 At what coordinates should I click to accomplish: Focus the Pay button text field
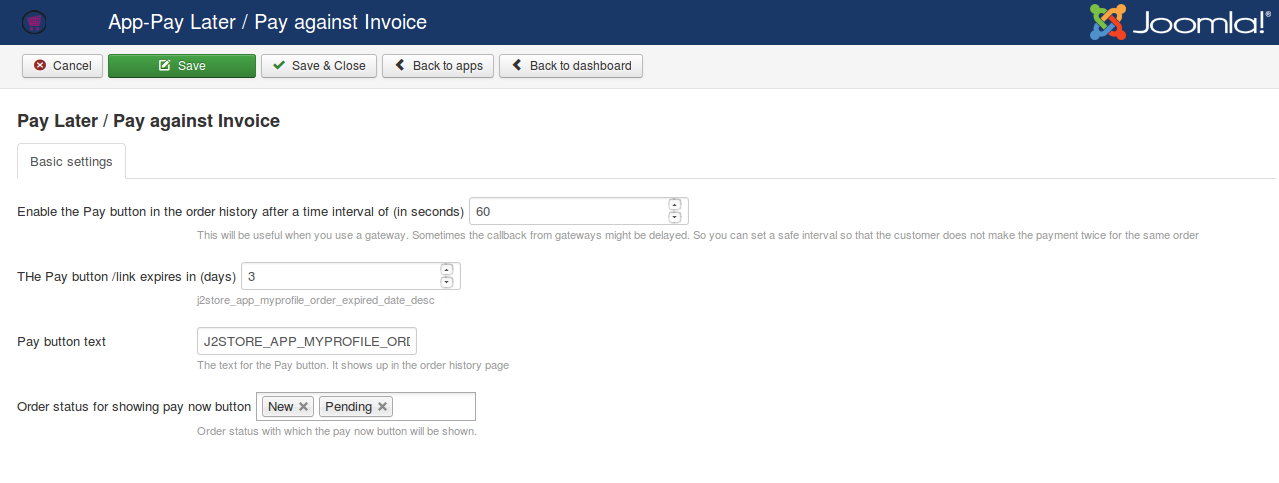tap(306, 341)
